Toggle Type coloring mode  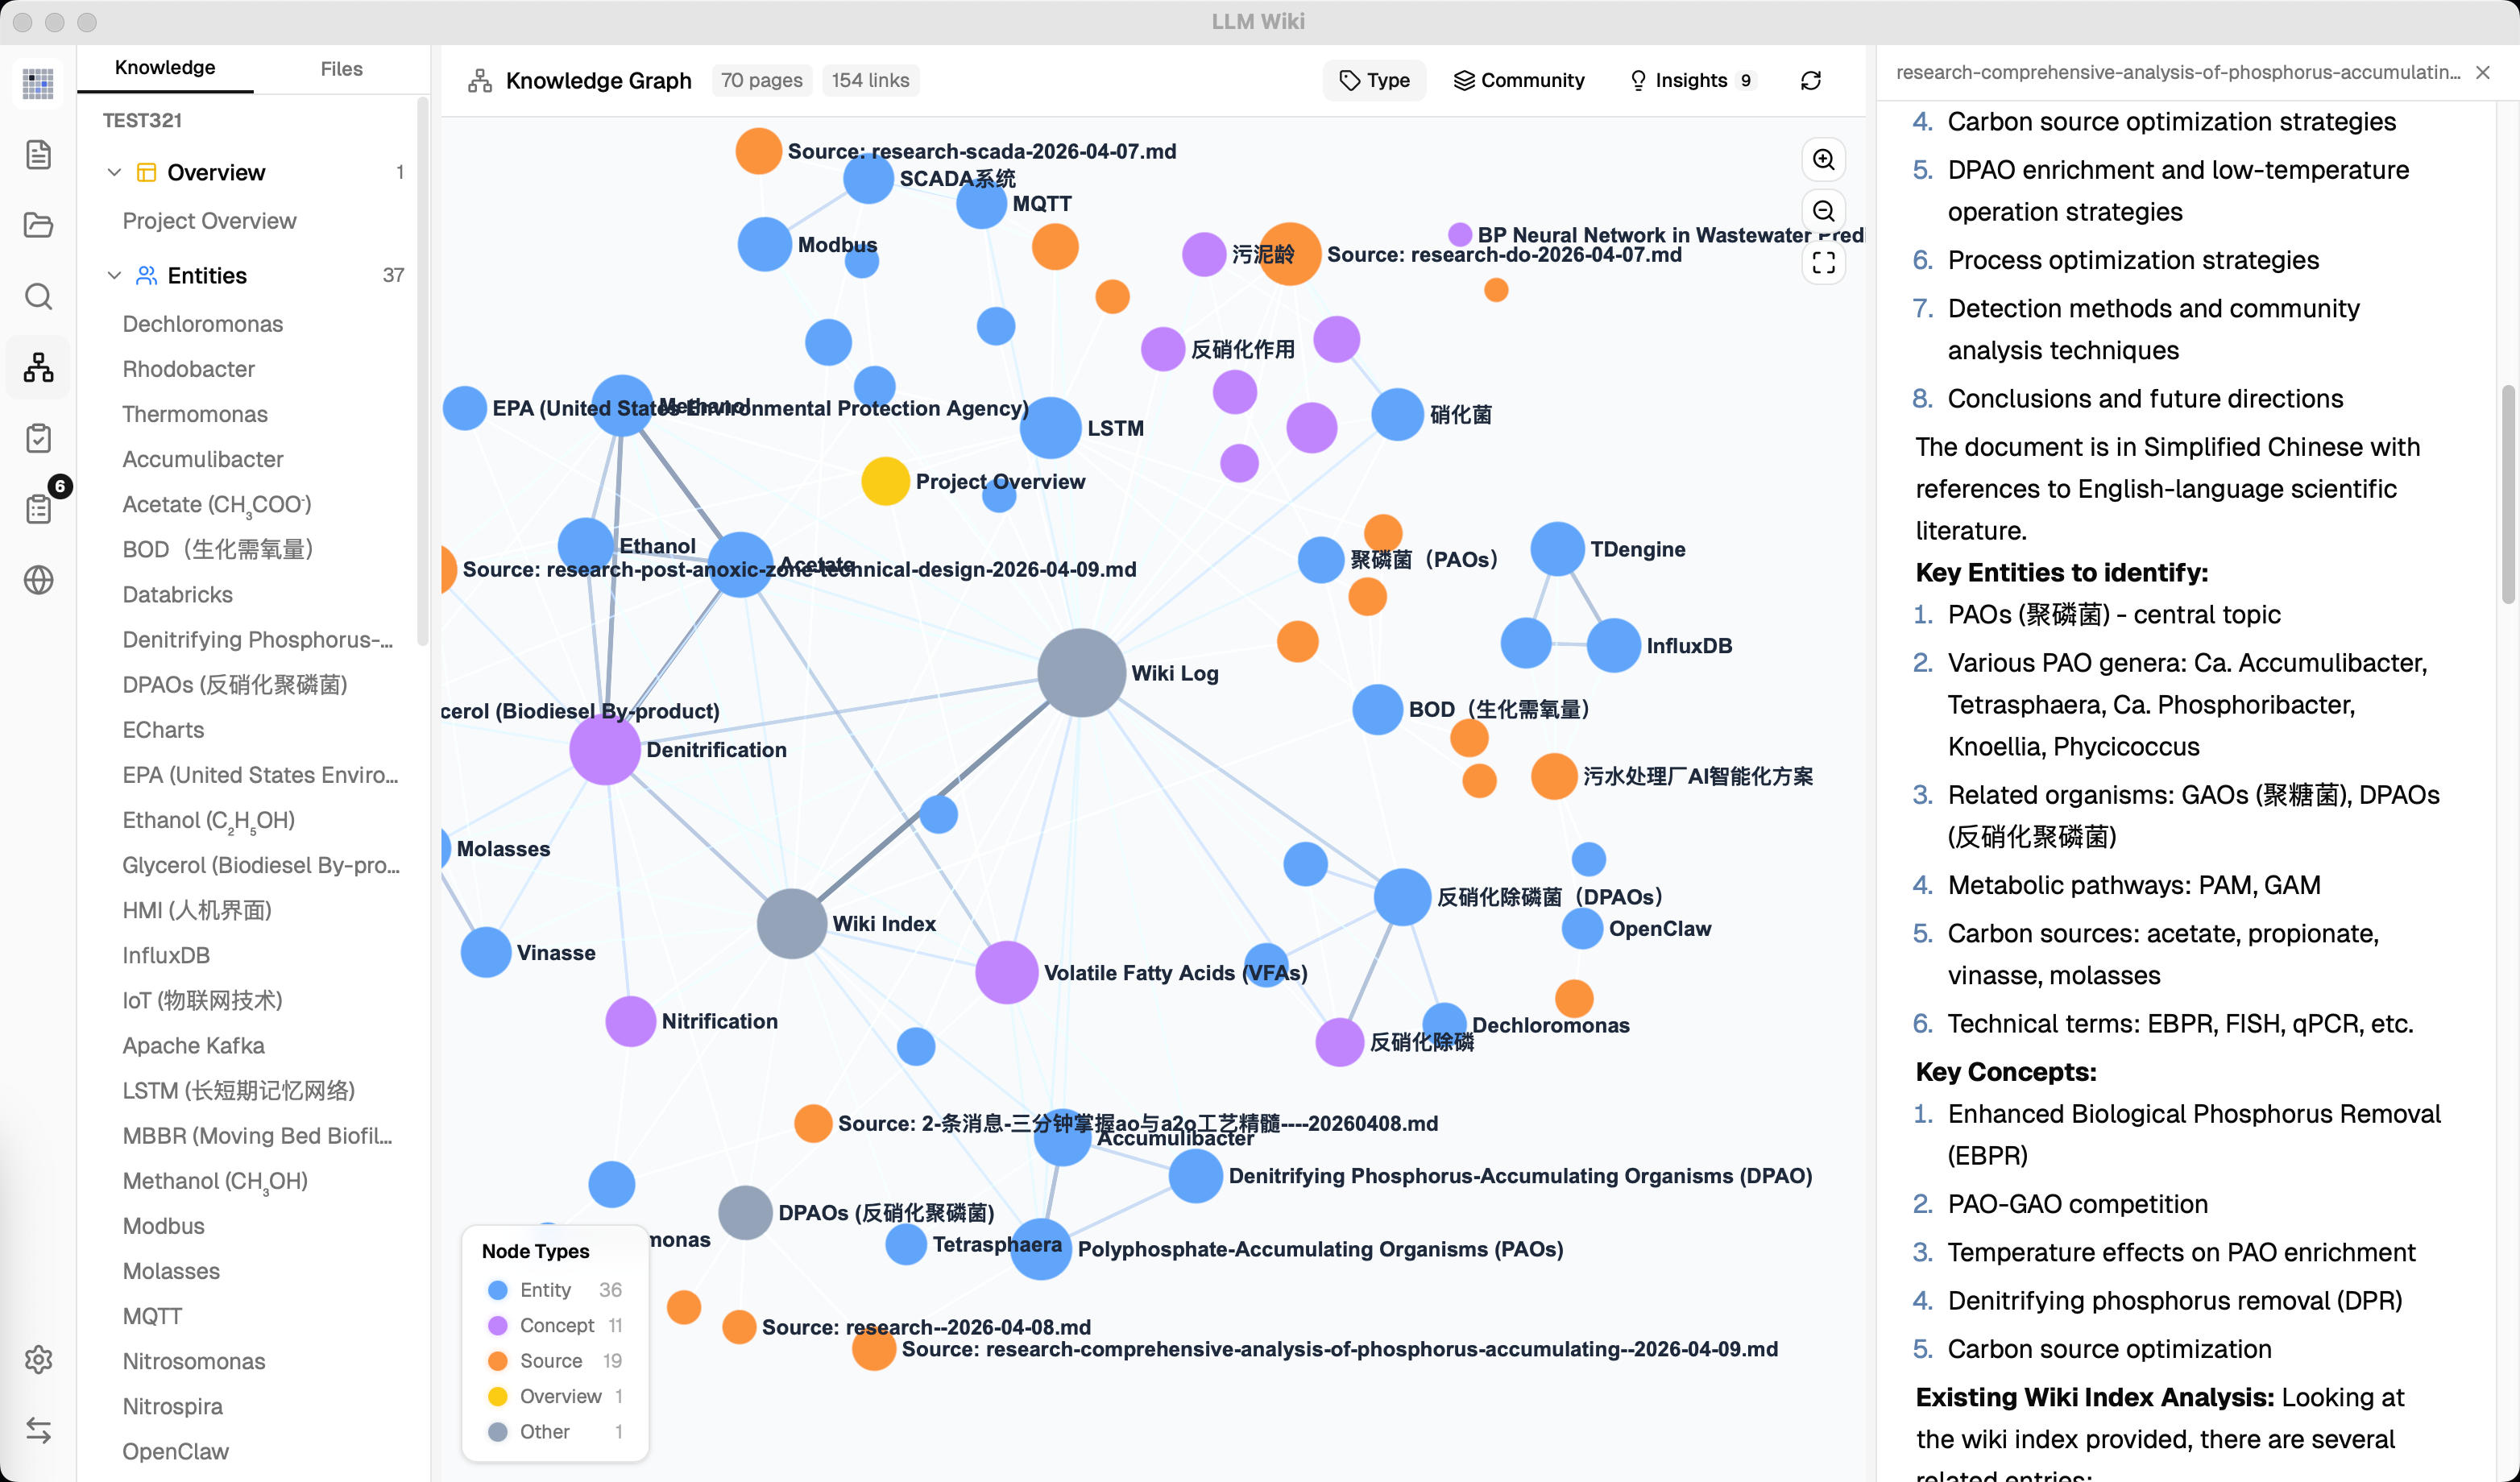(x=1374, y=81)
